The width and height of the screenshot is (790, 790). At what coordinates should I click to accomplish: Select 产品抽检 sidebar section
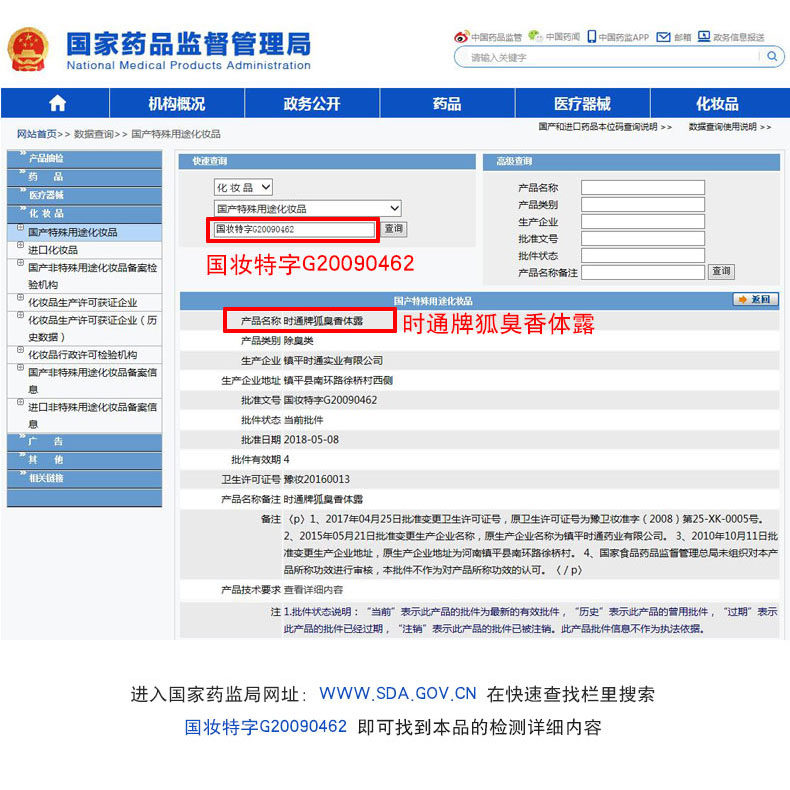pos(85,158)
